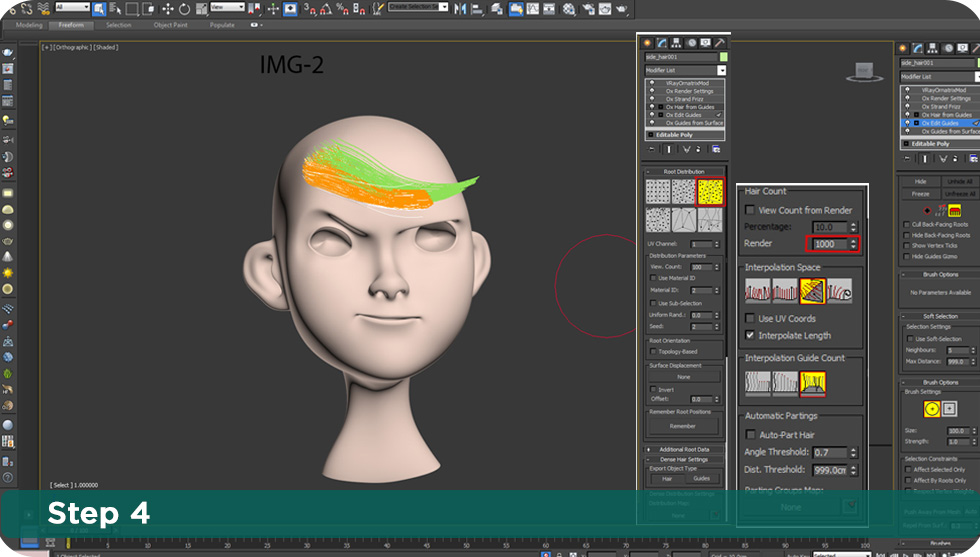The width and height of the screenshot is (980, 557).
Task: Select the highlighted yellow root distribution pattern
Action: [x=710, y=192]
